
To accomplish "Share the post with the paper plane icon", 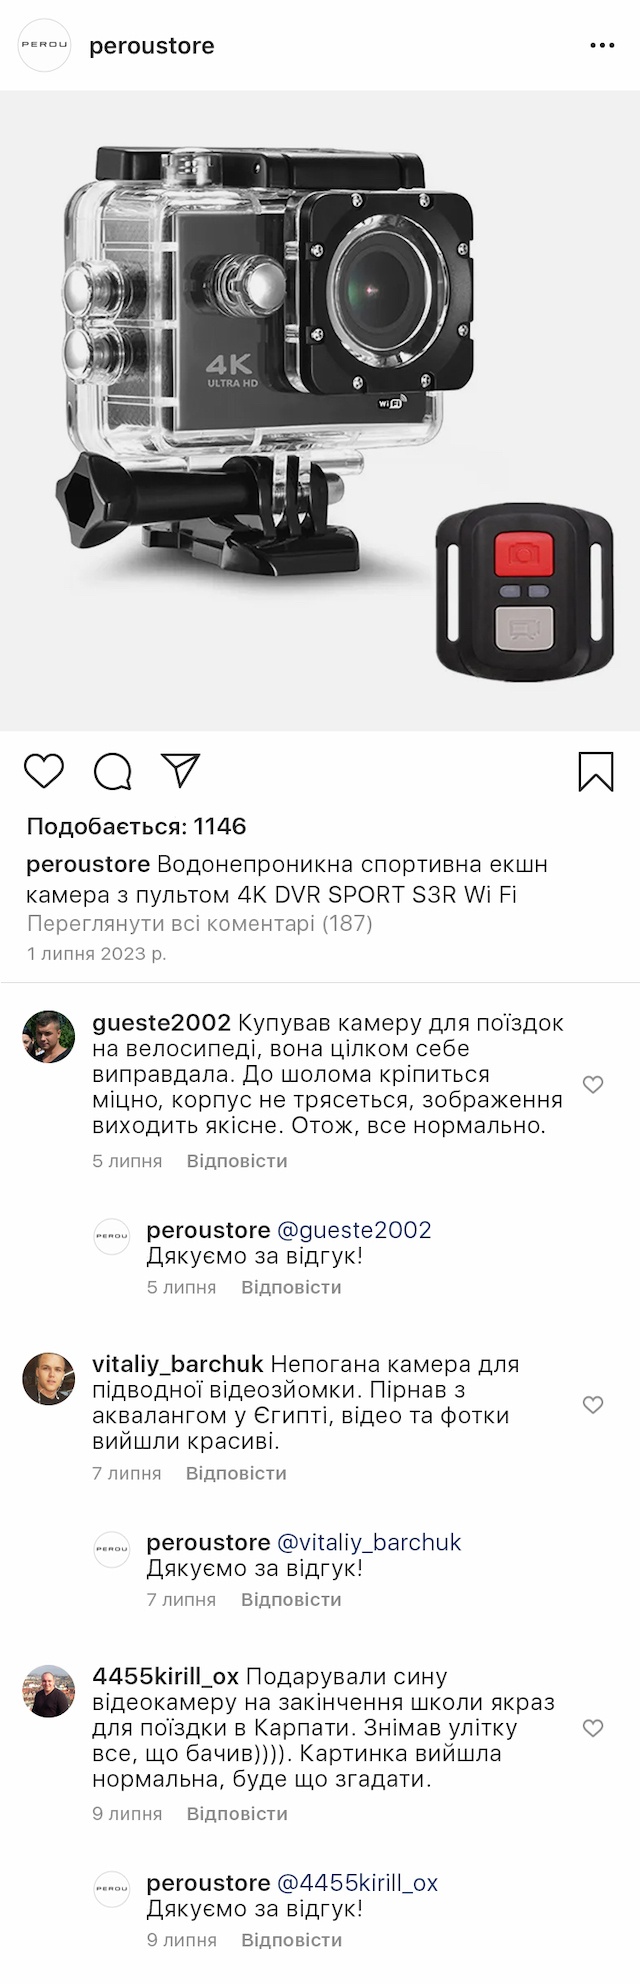I will click(181, 770).
